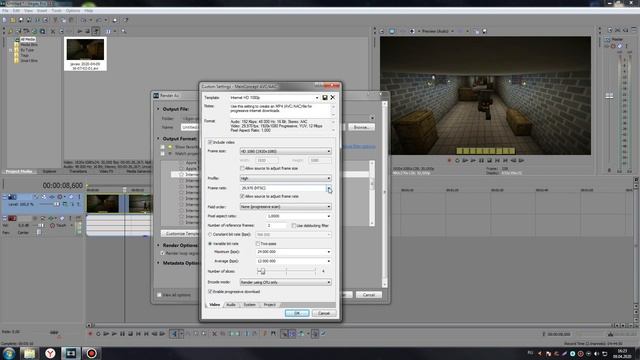The width and height of the screenshot is (640, 360).
Task: Open the Options menu
Action: [73, 11]
